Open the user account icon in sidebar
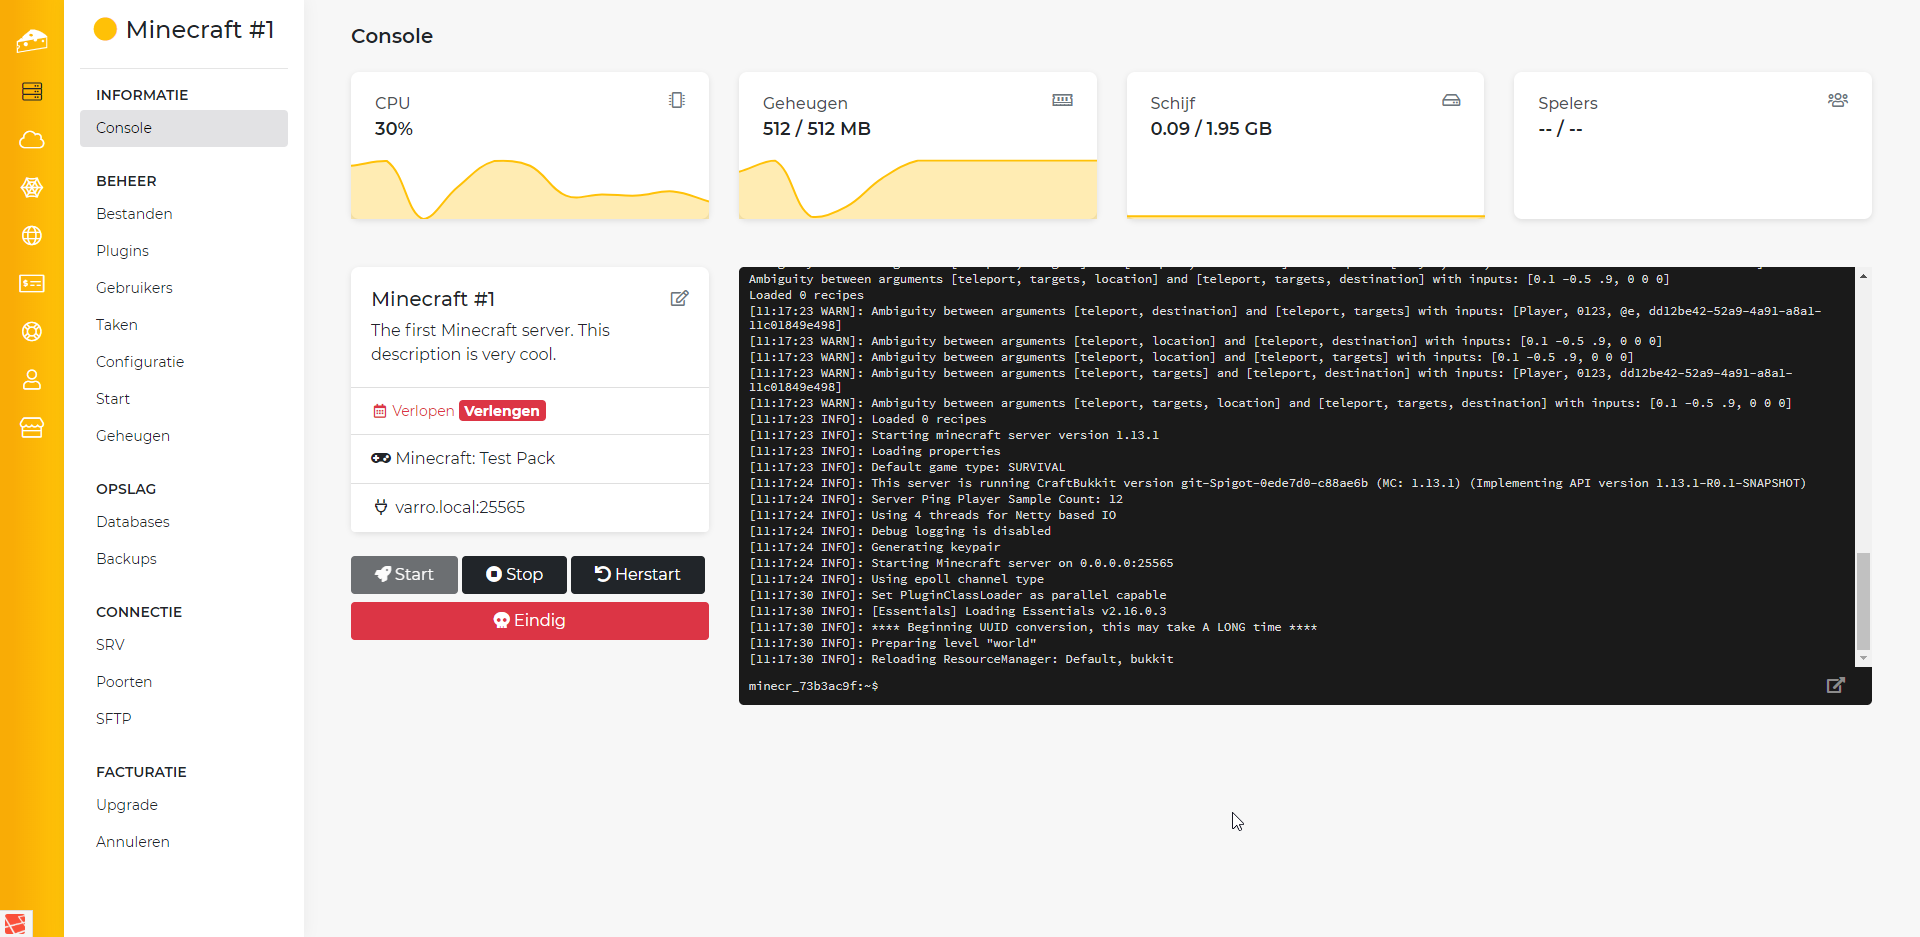1920x937 pixels. (32, 380)
